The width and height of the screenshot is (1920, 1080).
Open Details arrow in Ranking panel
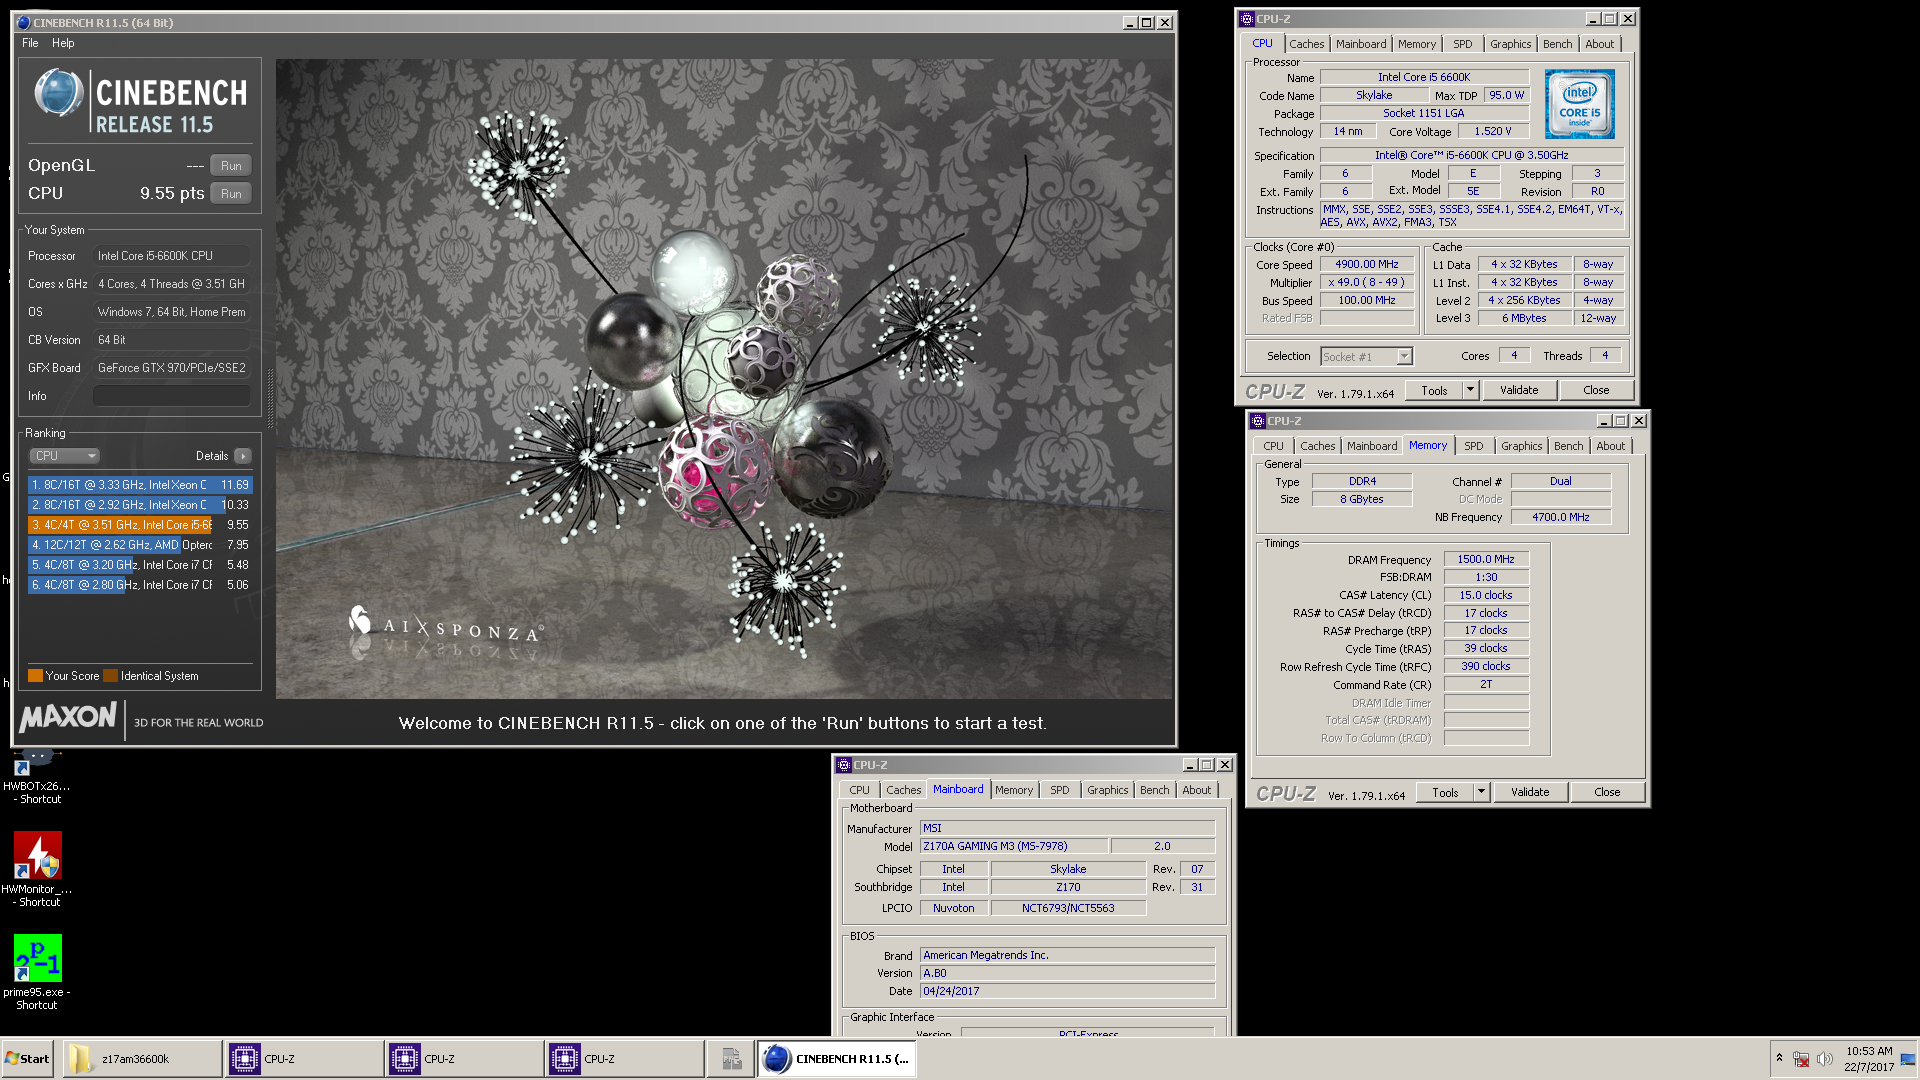pyautogui.click(x=243, y=456)
